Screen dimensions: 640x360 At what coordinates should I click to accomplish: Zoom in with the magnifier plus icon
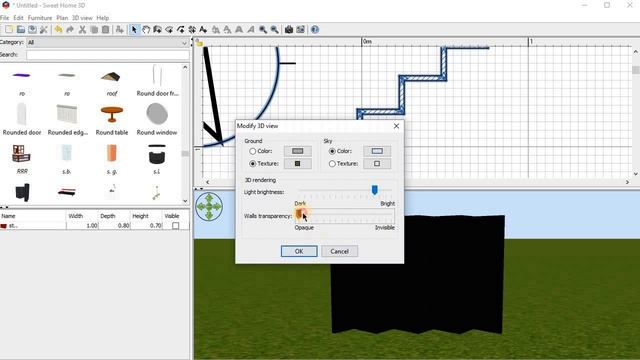(x=263, y=29)
